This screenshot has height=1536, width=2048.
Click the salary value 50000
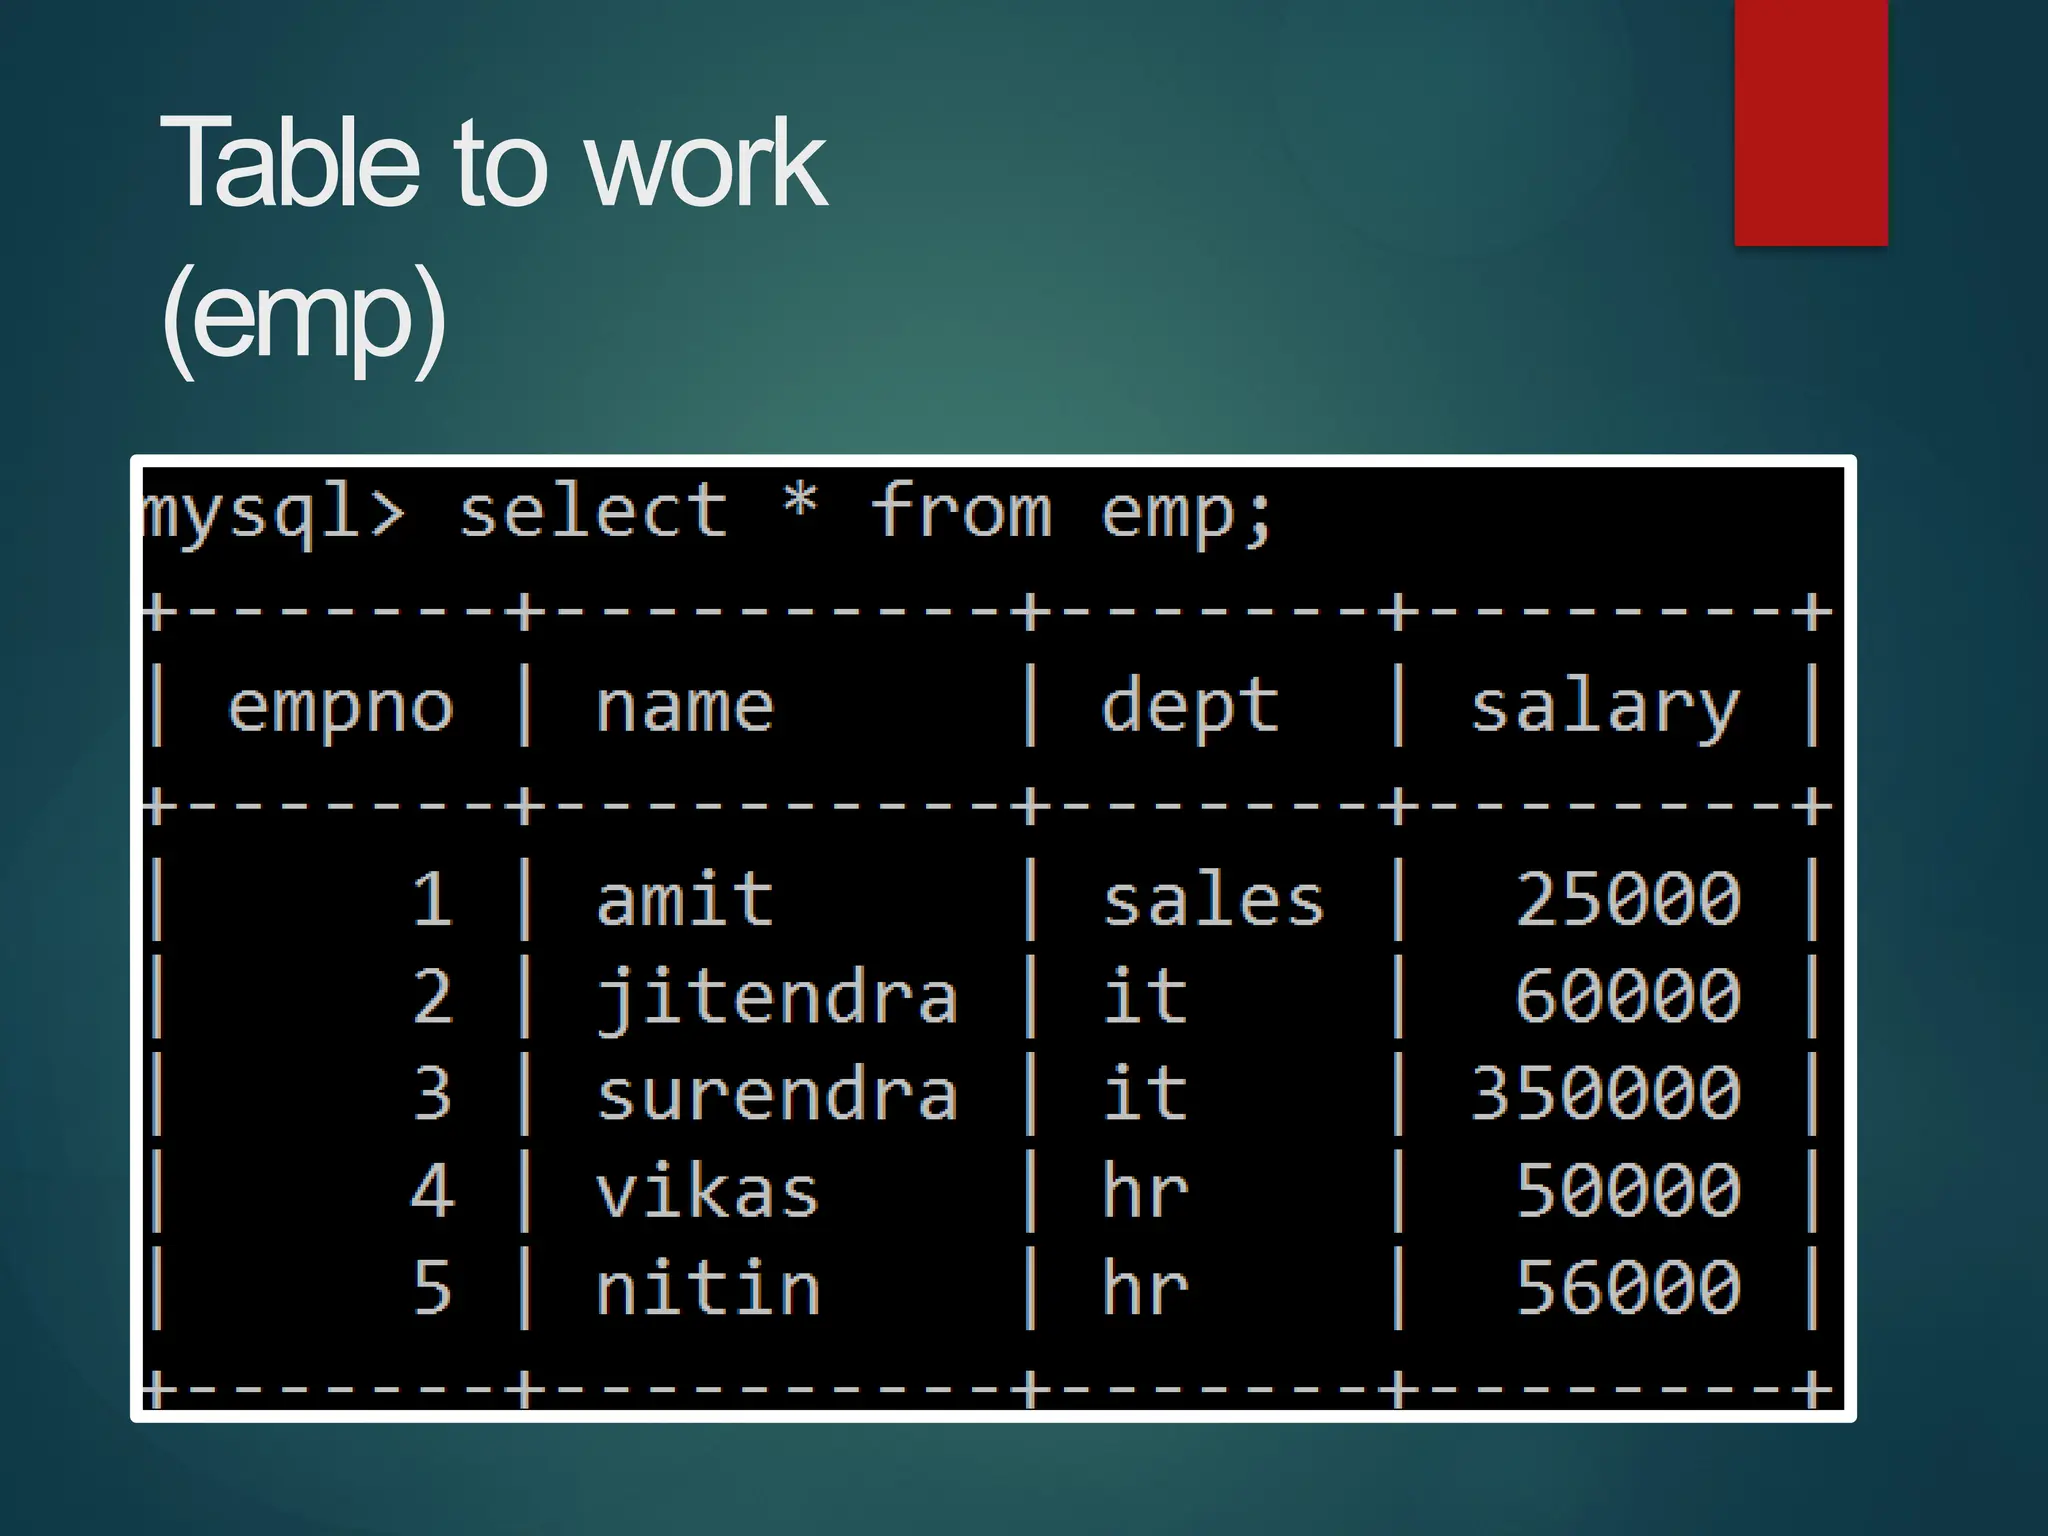pyautogui.click(x=1628, y=1190)
